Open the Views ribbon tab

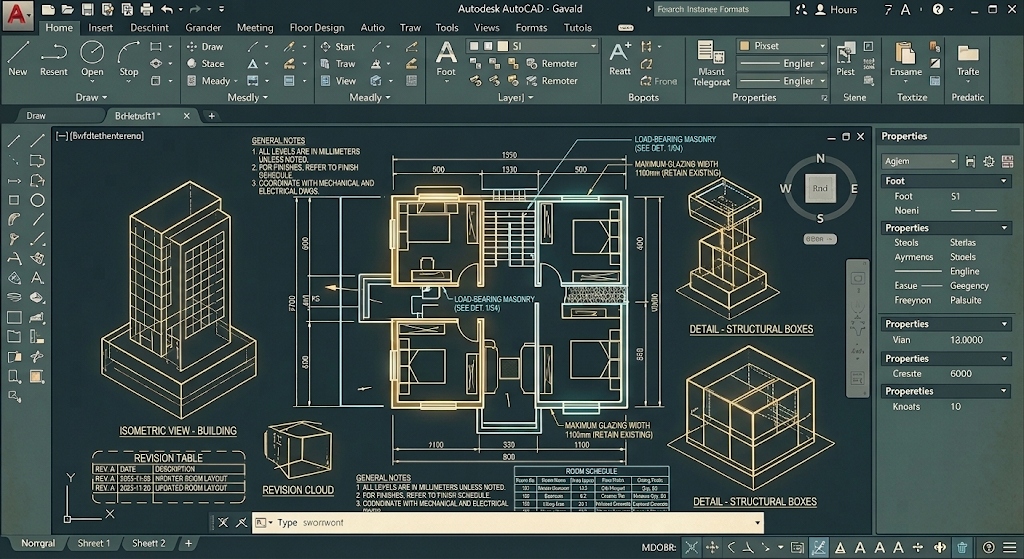pyautogui.click(x=487, y=27)
